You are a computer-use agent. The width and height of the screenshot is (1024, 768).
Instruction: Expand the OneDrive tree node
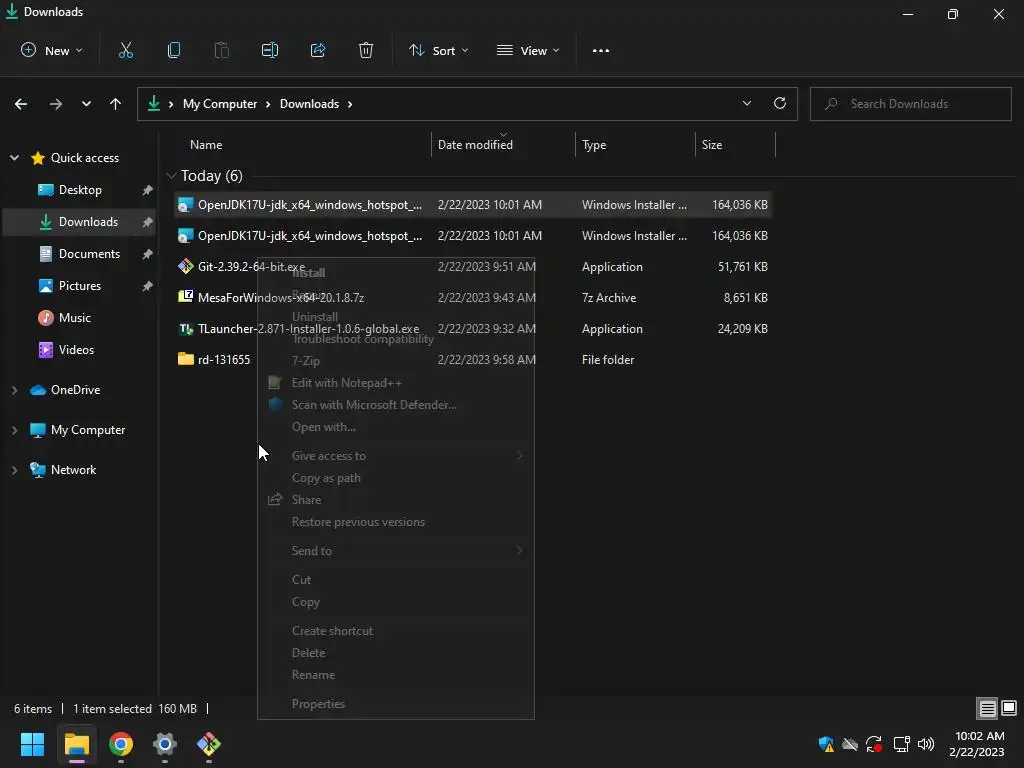coord(14,390)
